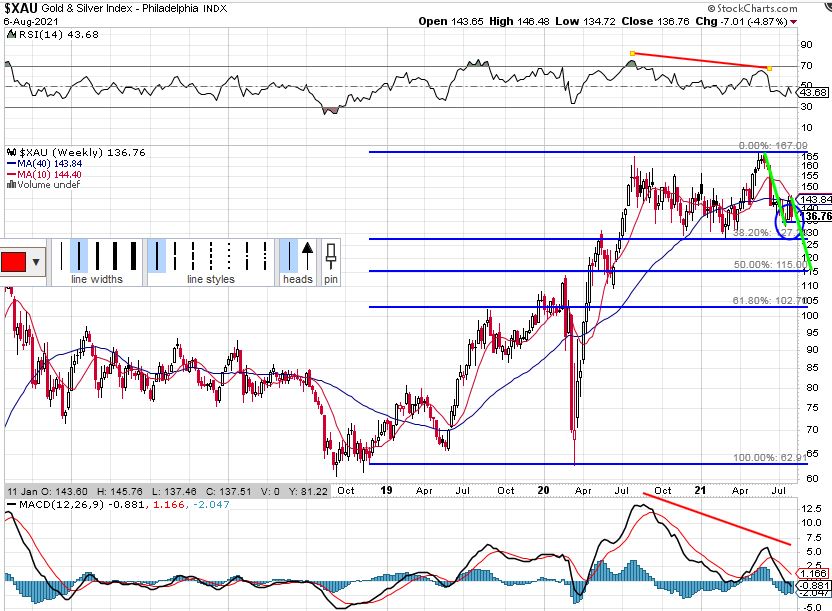The height and width of the screenshot is (611, 832).
Task: Choose the fourth line style option
Action: point(212,256)
